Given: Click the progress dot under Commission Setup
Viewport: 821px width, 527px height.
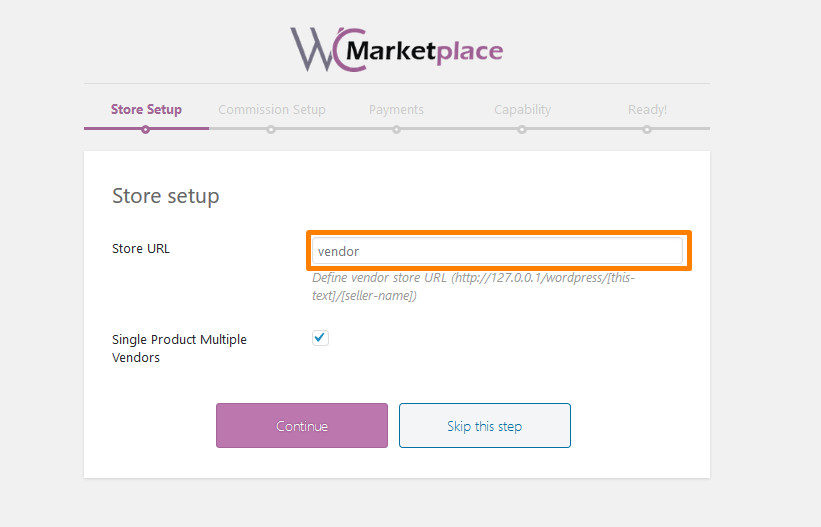Looking at the screenshot, I should pos(271,129).
